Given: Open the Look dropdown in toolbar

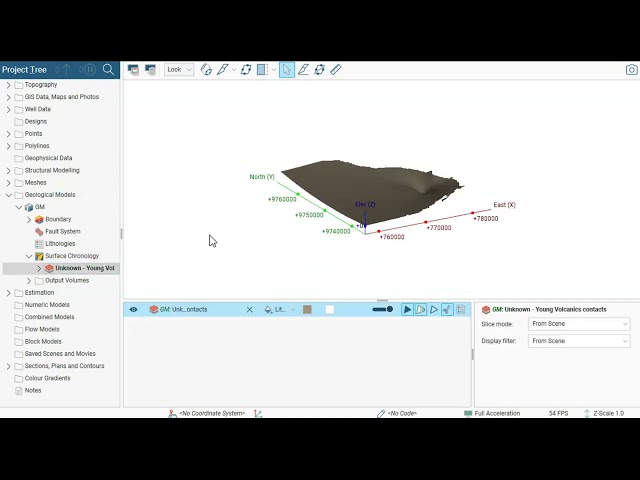Looking at the screenshot, I should [x=179, y=70].
